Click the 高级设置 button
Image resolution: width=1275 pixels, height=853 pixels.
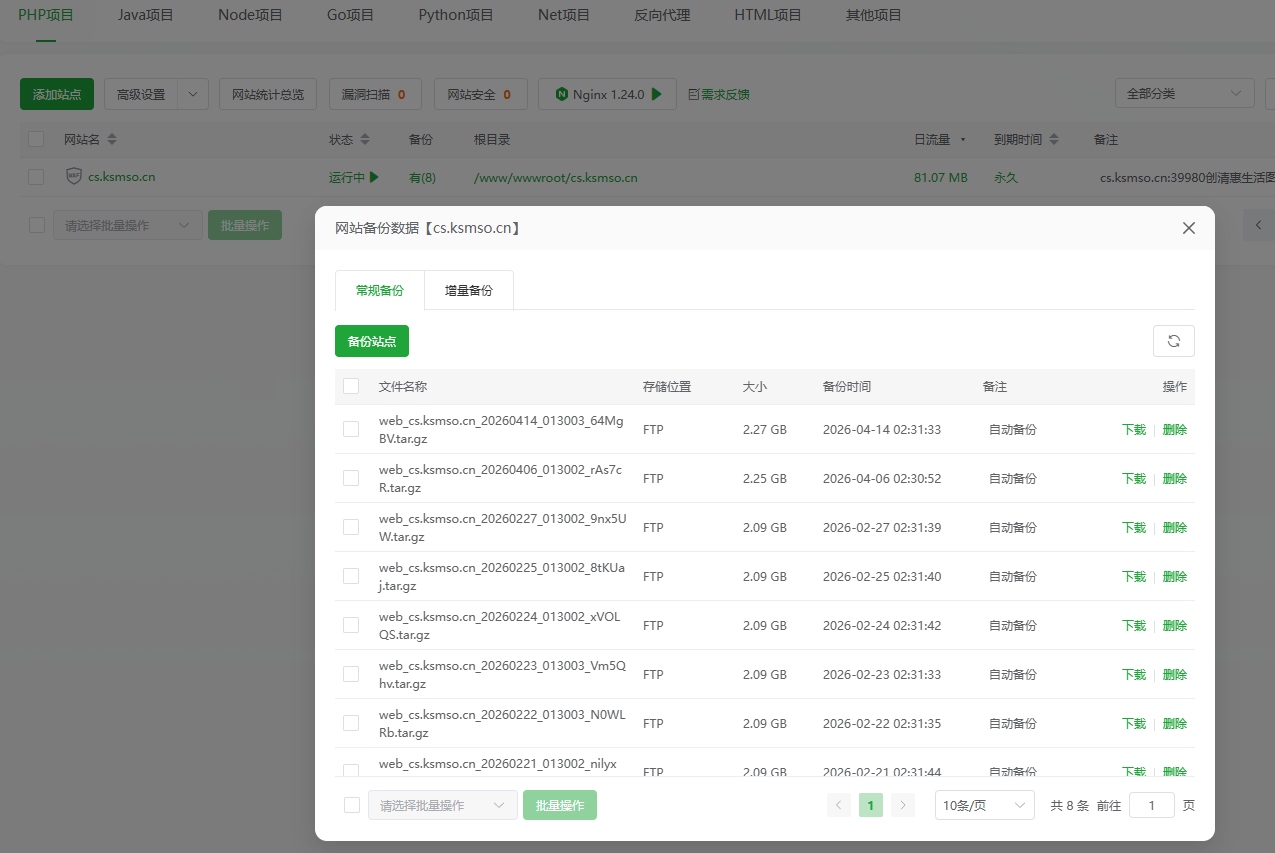[141, 94]
